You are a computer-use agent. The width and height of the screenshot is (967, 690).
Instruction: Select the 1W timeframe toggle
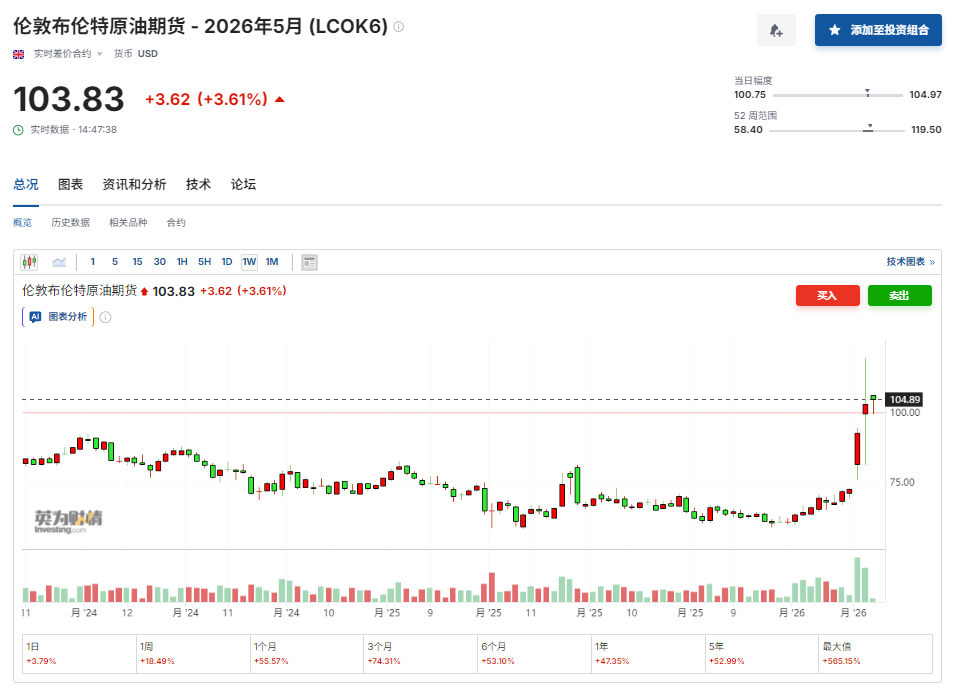(249, 261)
